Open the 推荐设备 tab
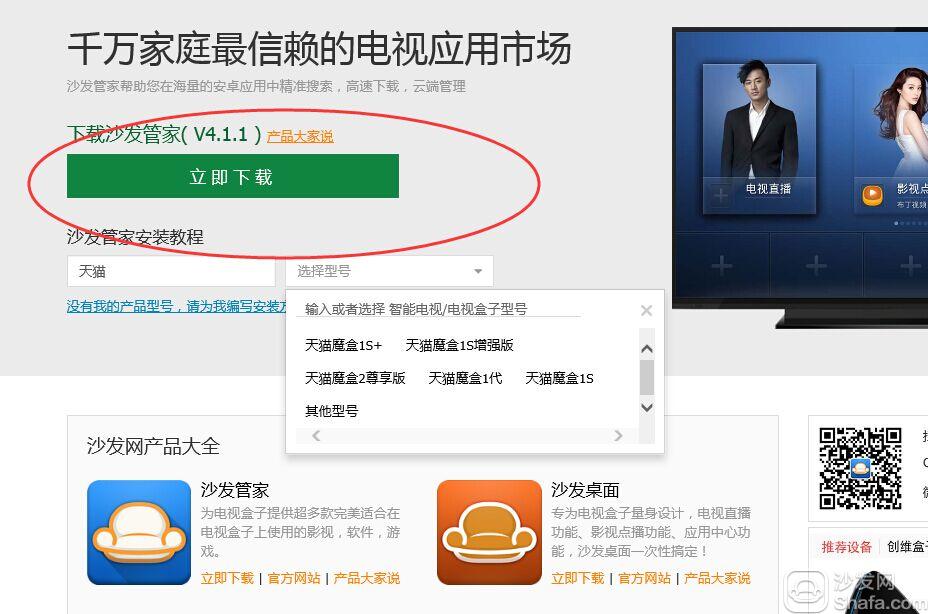This screenshot has width=928, height=614. [x=846, y=547]
